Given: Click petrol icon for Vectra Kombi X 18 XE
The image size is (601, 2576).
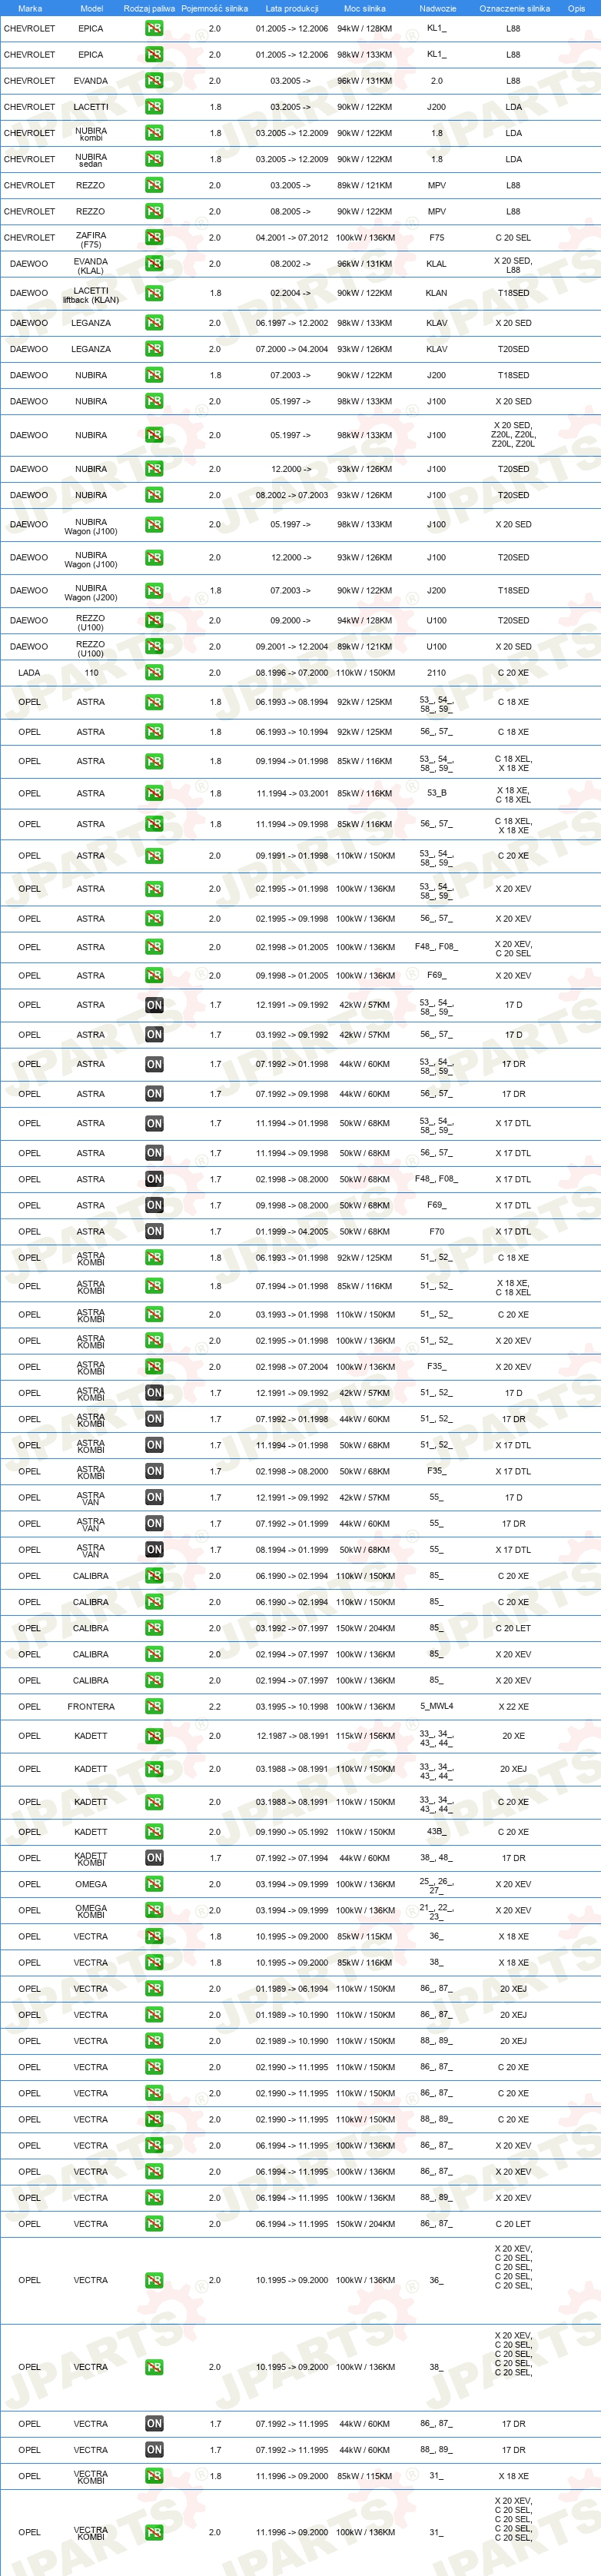Looking at the screenshot, I should [154, 2476].
